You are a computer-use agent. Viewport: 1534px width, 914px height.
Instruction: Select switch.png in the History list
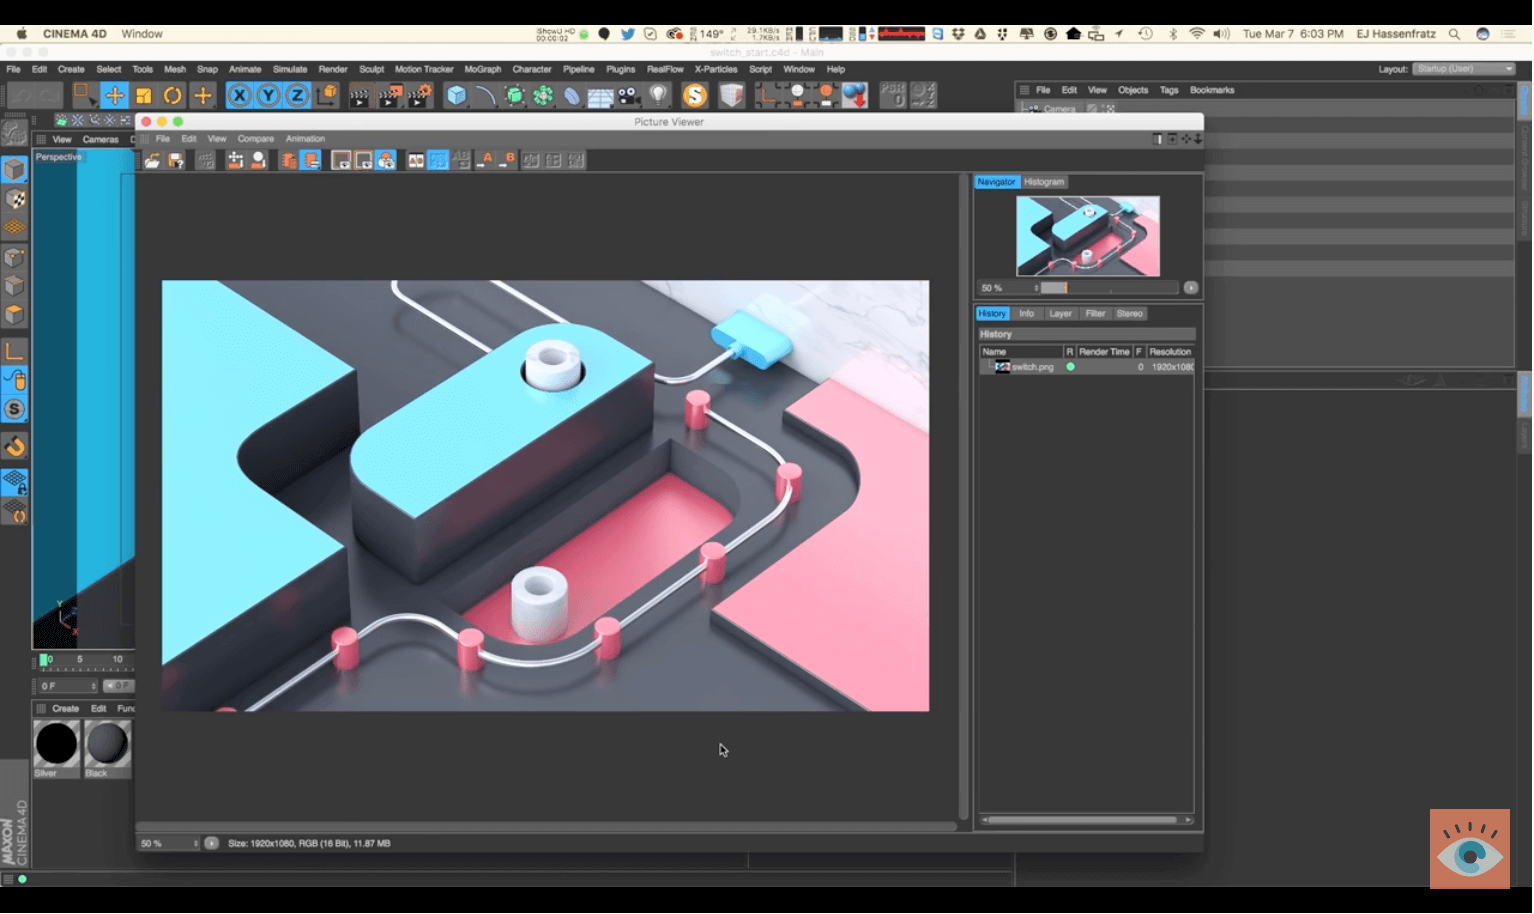pos(1032,367)
